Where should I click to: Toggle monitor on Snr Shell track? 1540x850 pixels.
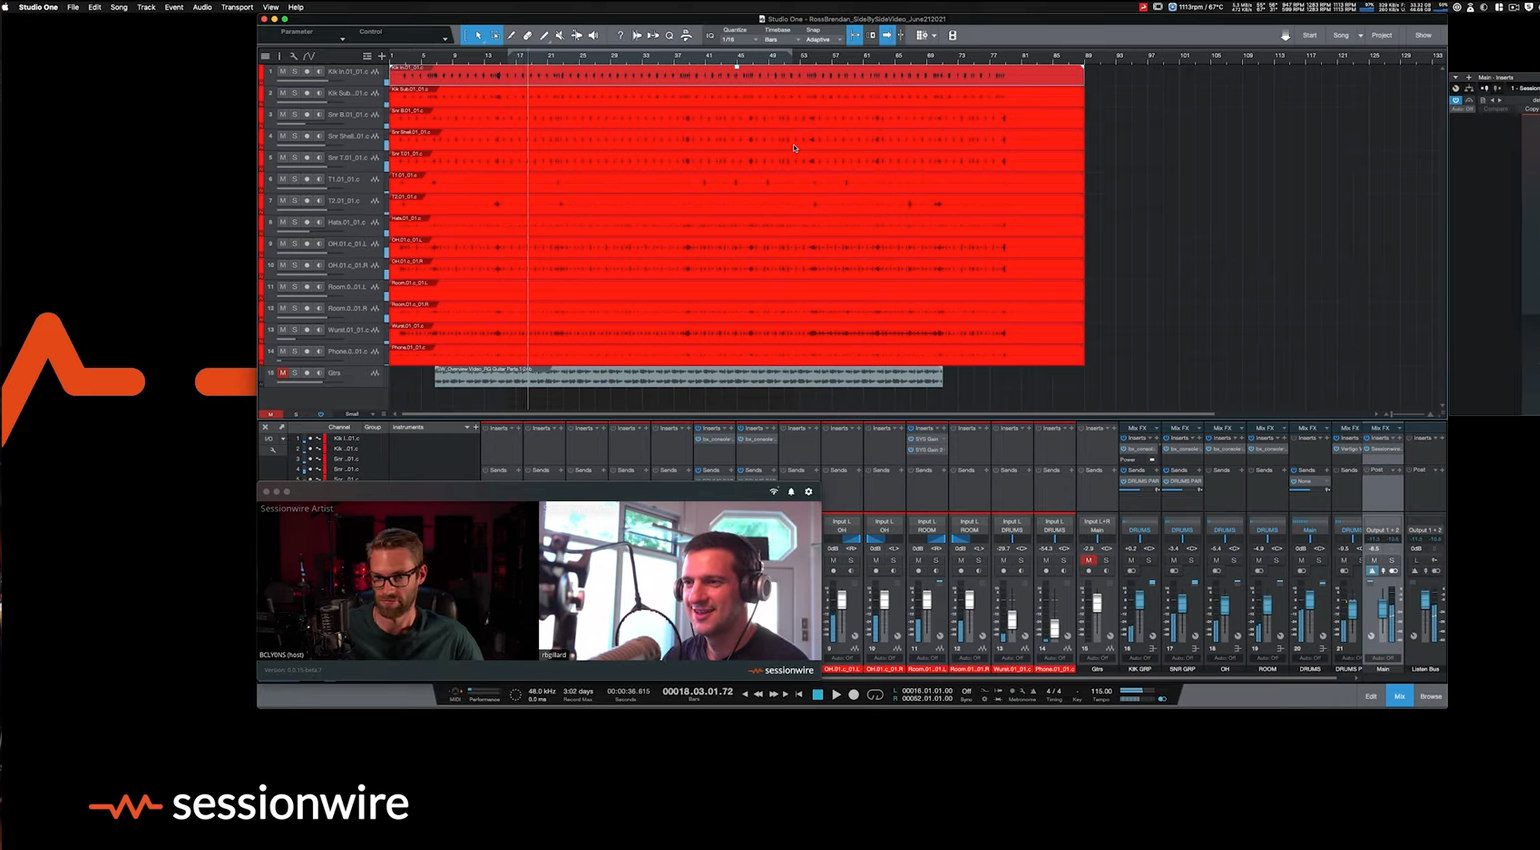click(x=319, y=136)
